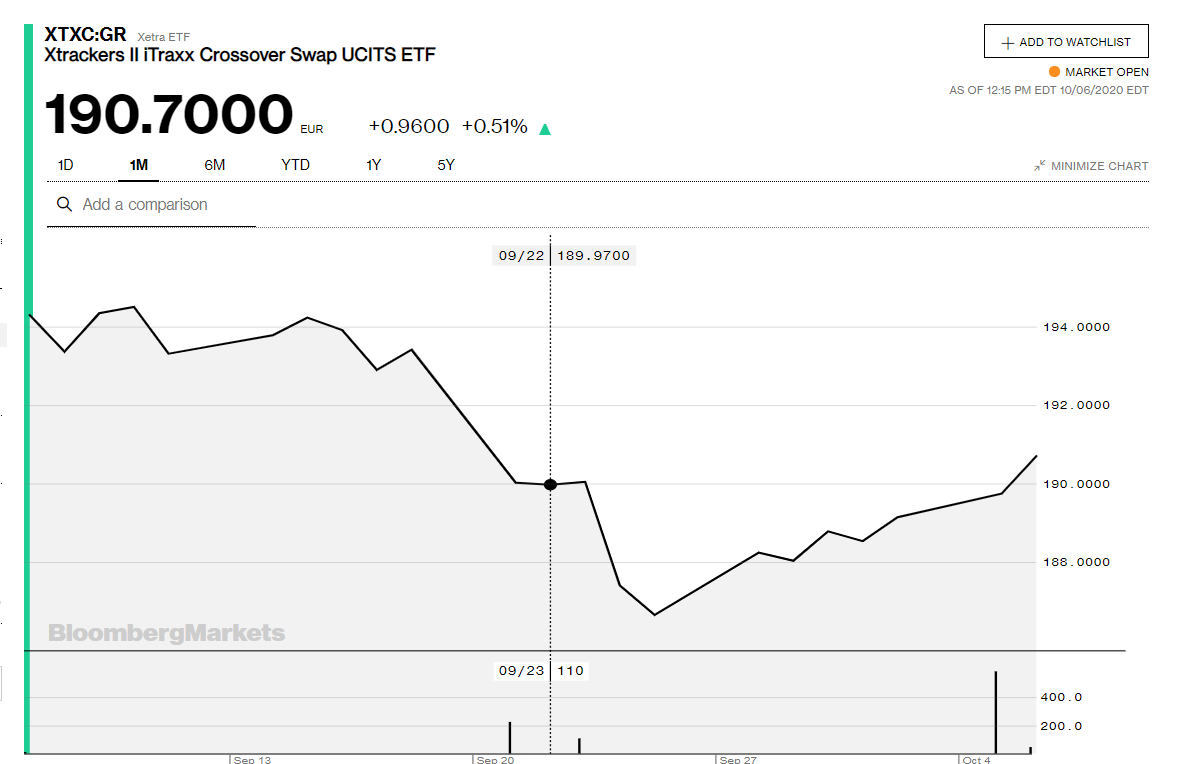Click the magnifying glass search icon
Image resolution: width=1202 pixels, height=764 pixels.
point(65,204)
